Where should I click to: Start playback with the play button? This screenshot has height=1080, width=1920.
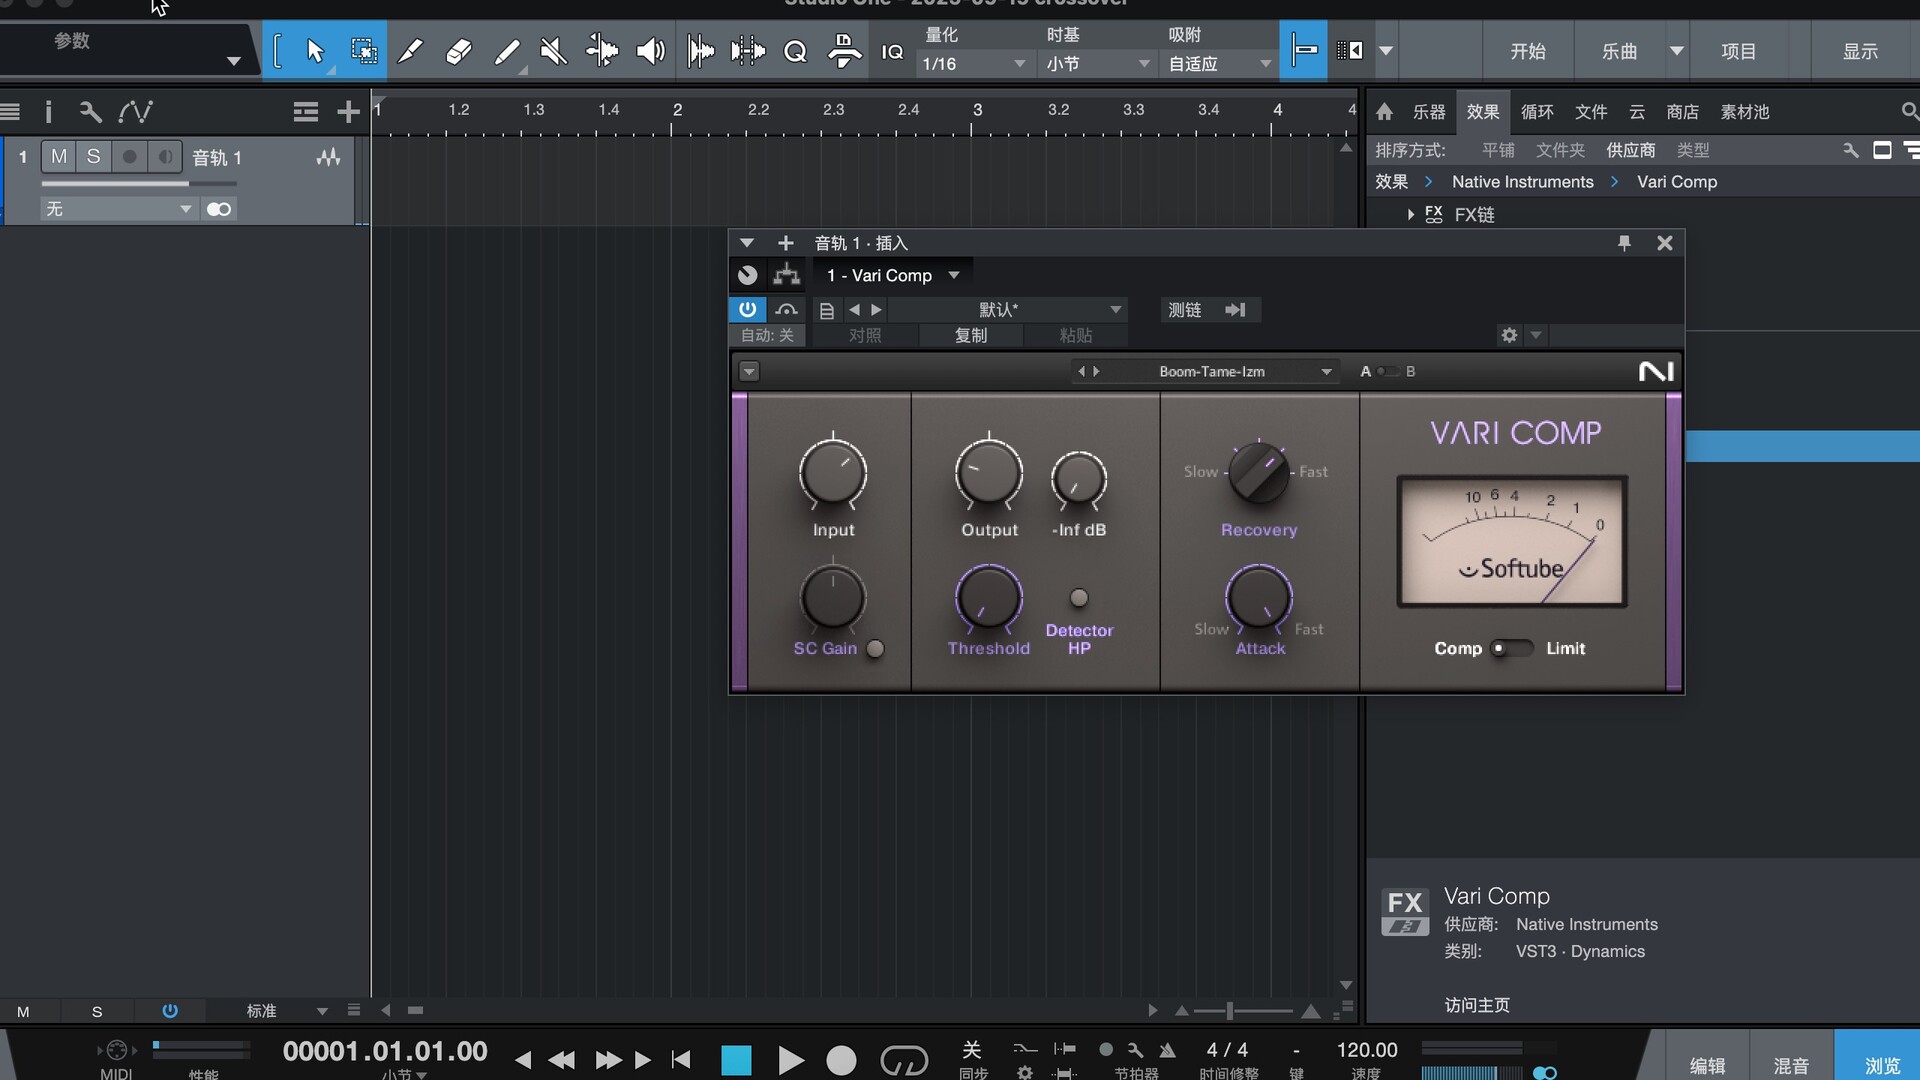point(790,1060)
